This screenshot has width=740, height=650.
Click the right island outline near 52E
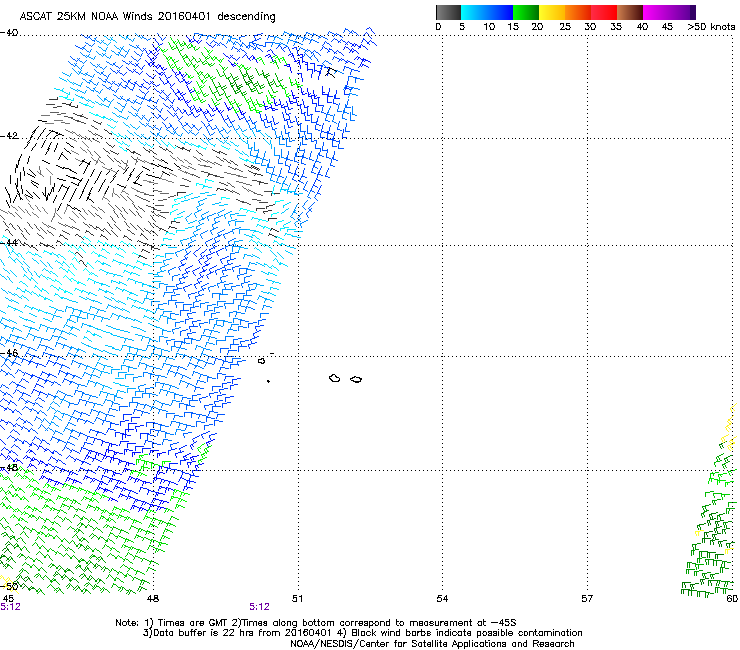click(x=356, y=379)
